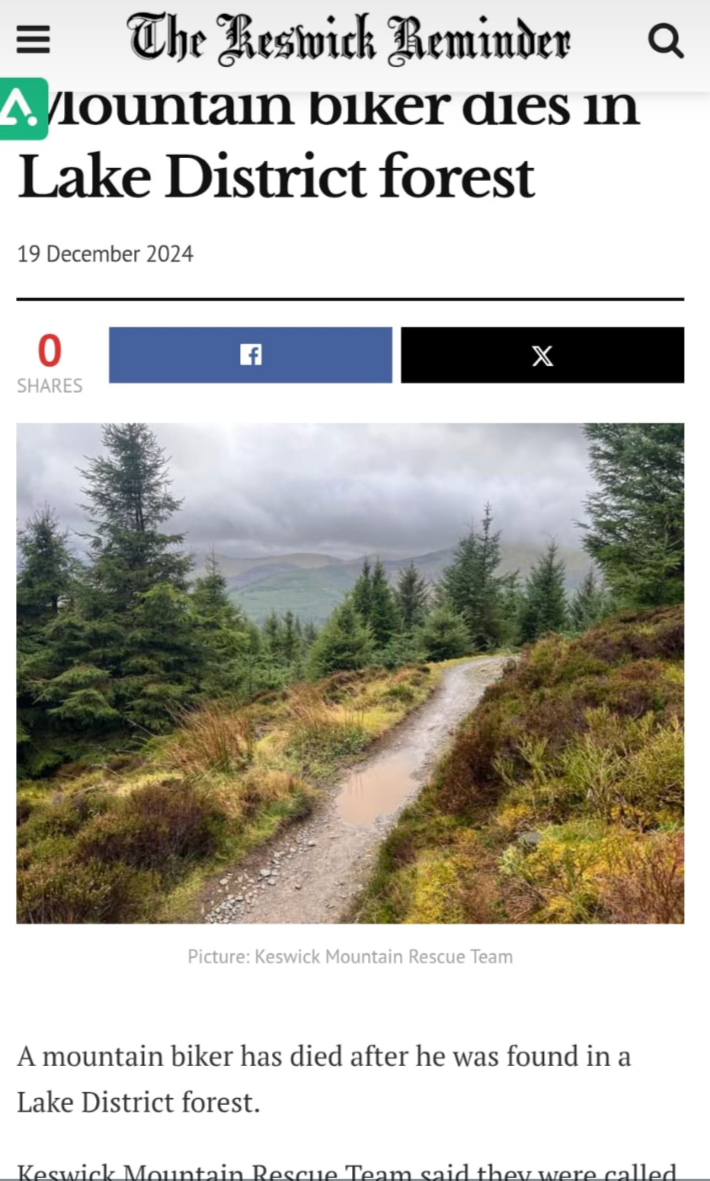This screenshot has width=710, height=1181.
Task: Tap the green floating A badge
Action: coord(23,108)
